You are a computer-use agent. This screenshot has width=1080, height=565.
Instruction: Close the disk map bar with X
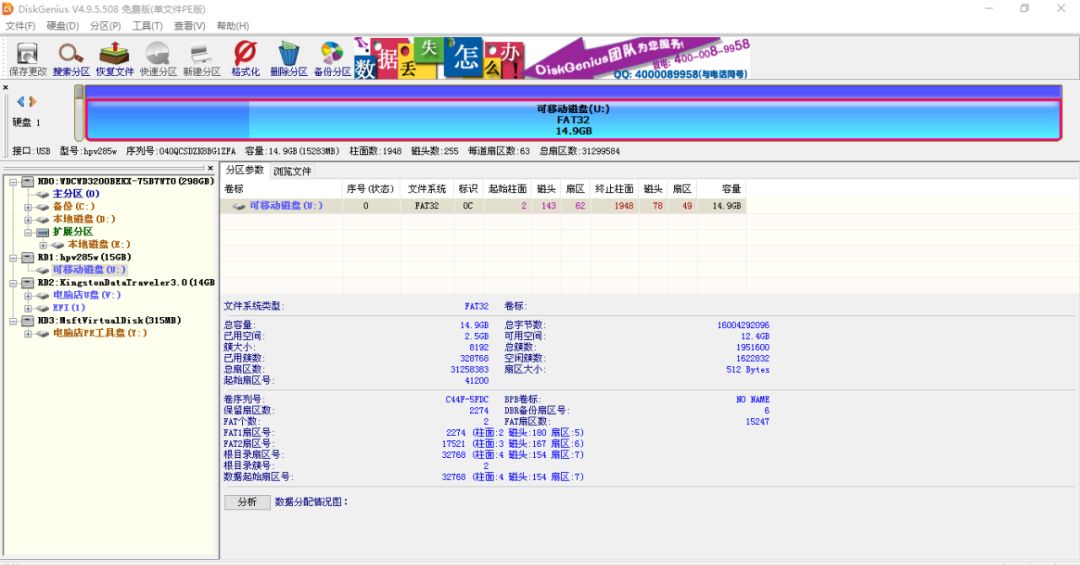point(6,88)
